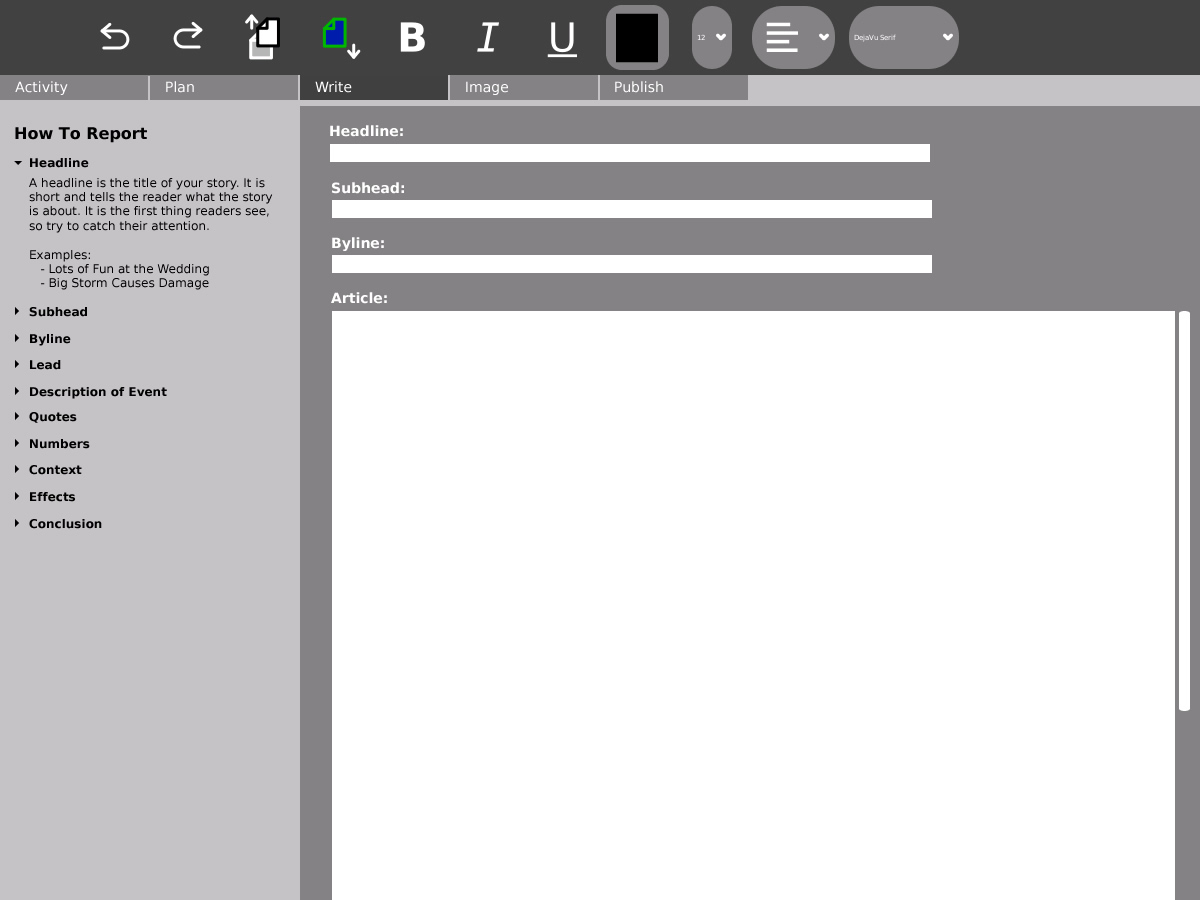The image size is (1200, 900).
Task: Switch to the Image tab
Action: [524, 87]
